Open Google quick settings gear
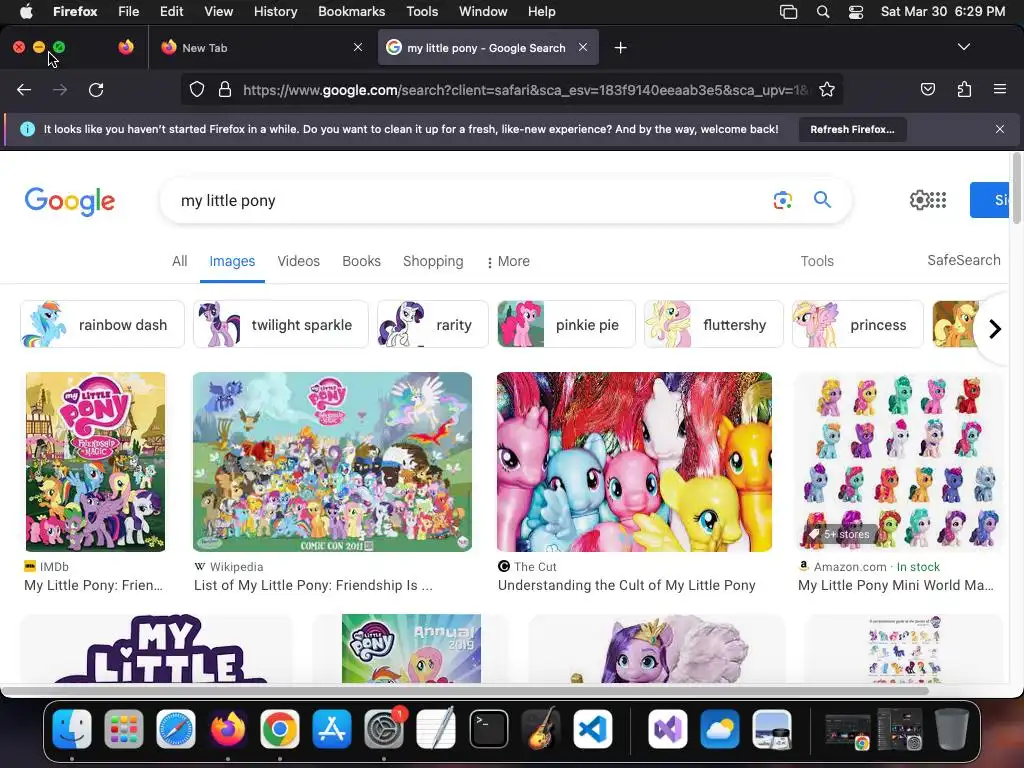Screen dimensions: 1024x768 (919, 200)
